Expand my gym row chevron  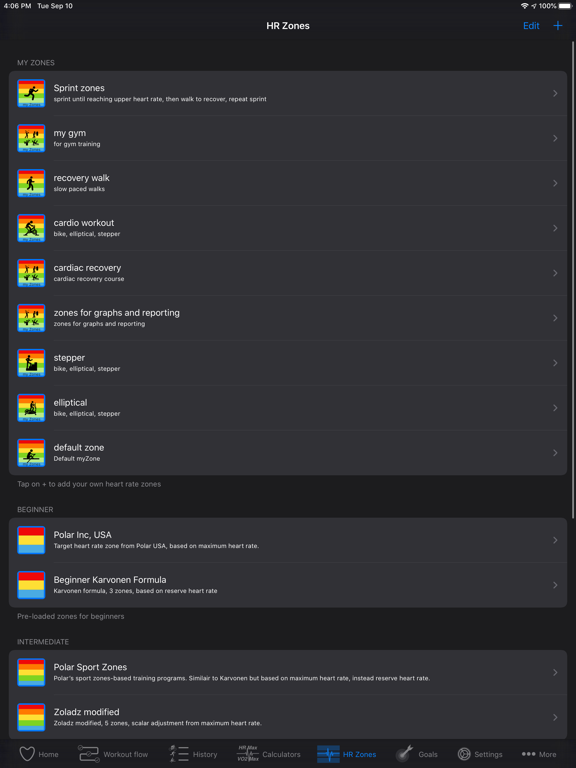555,138
